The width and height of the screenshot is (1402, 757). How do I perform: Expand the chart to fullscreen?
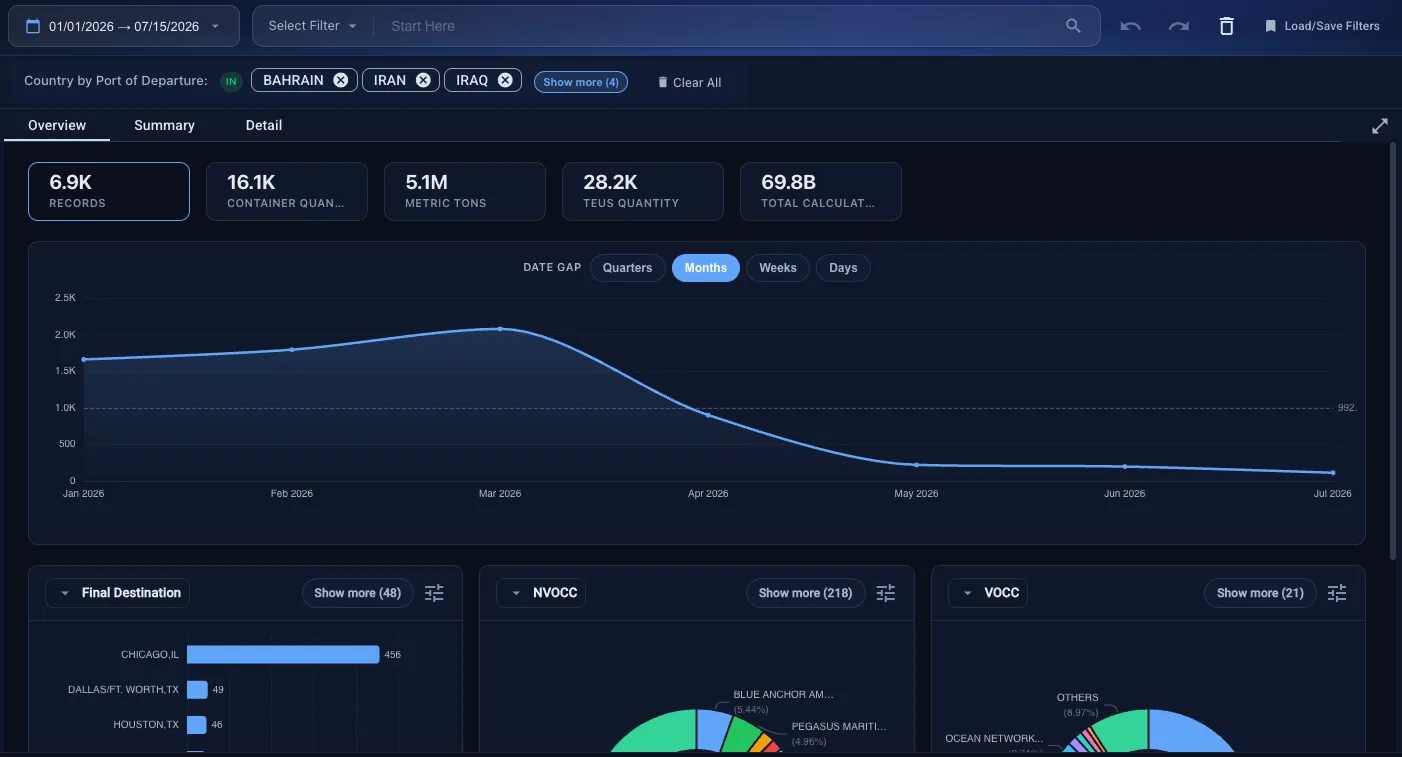click(1380, 126)
